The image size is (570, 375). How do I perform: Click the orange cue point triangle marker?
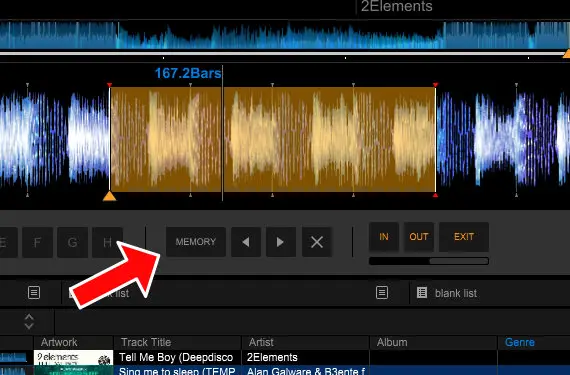(x=109, y=196)
